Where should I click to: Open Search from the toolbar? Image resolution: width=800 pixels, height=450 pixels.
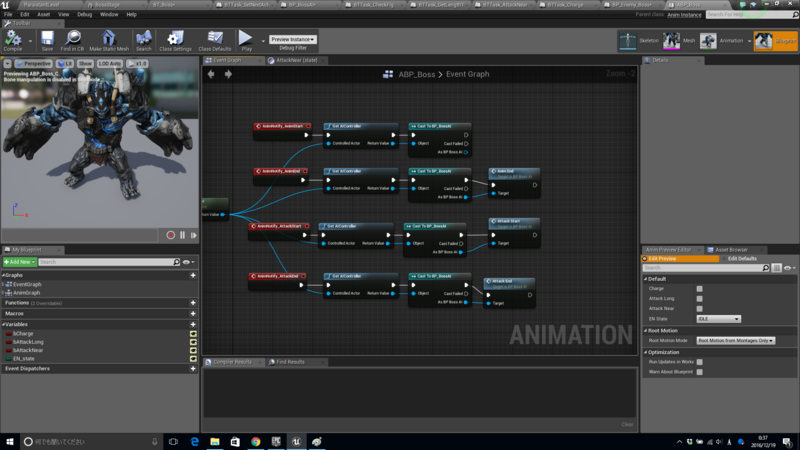(143, 40)
